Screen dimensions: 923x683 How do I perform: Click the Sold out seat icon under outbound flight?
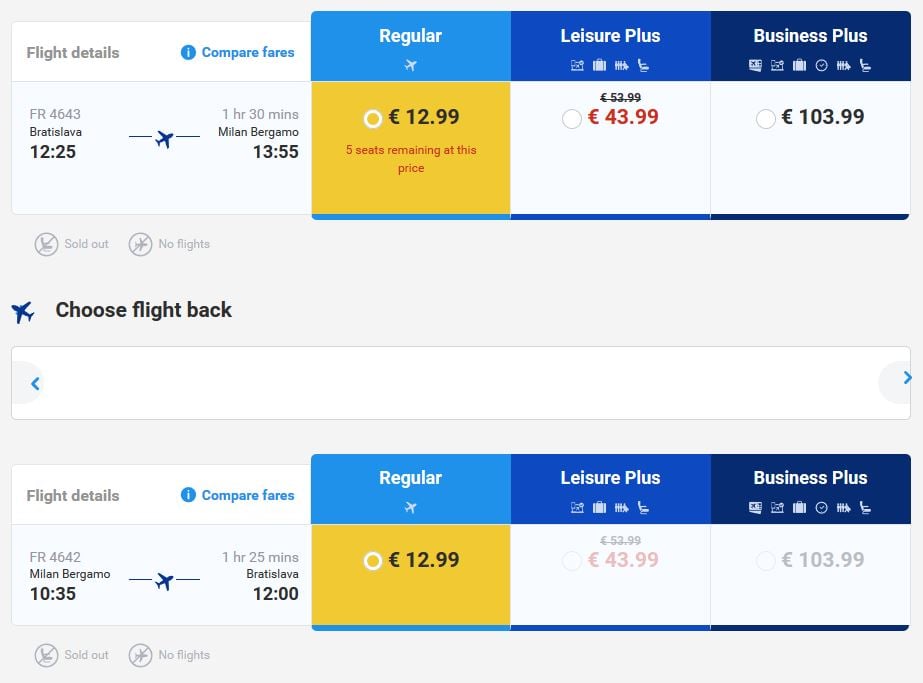click(x=46, y=244)
